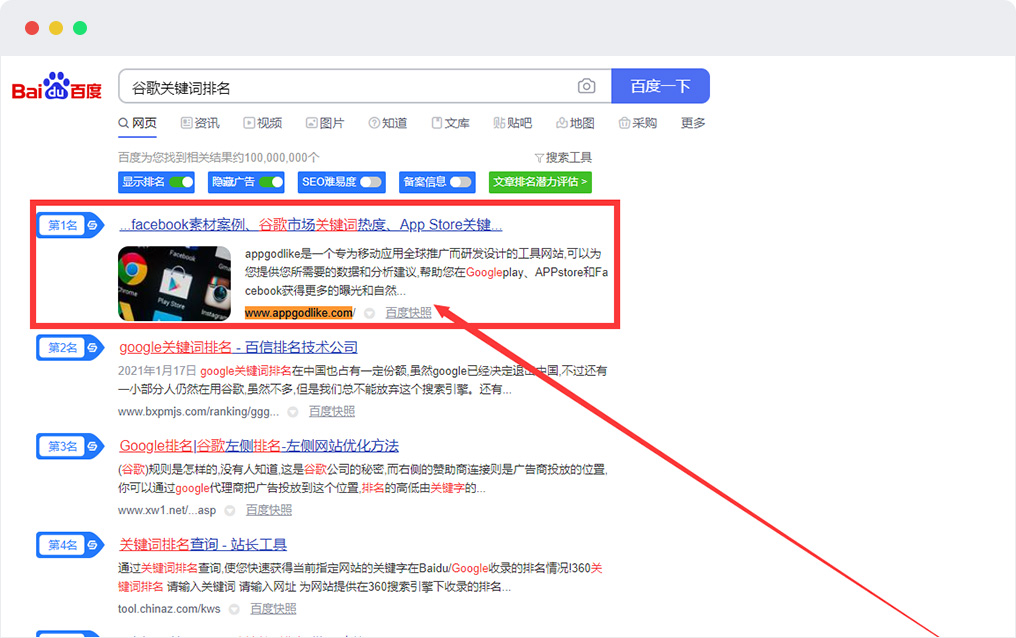
Task: Focus the search box containing 谷歌关键词排名
Action: [x=365, y=86]
